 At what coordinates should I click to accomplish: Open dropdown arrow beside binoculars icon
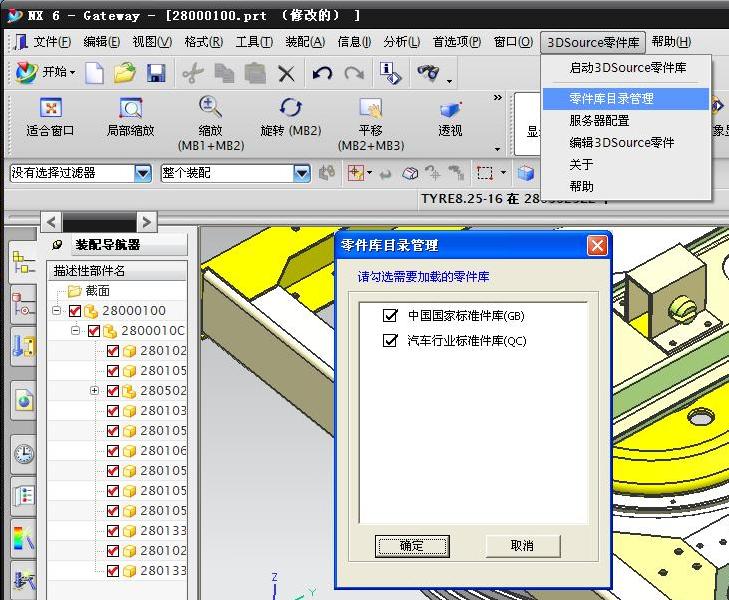click(449, 81)
